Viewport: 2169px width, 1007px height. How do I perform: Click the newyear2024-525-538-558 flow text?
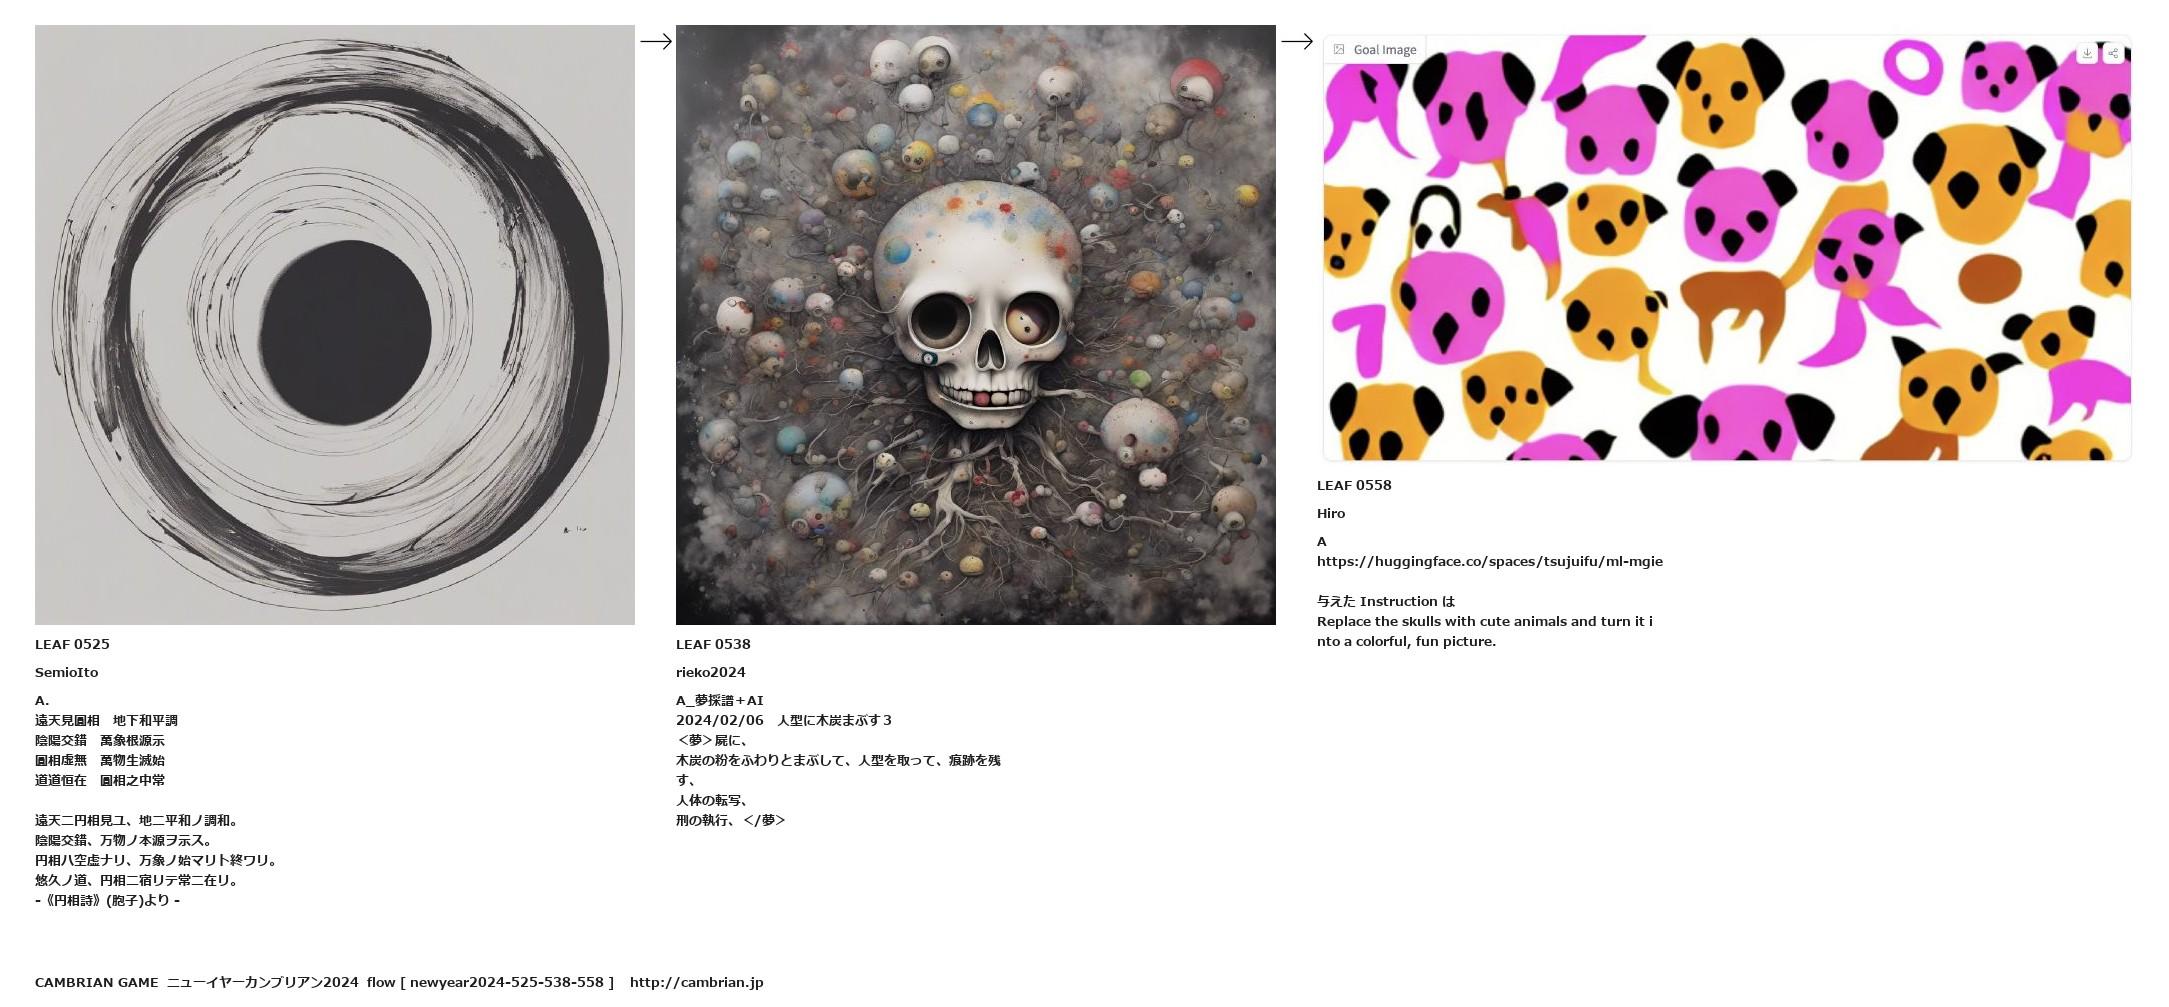tap(507, 982)
